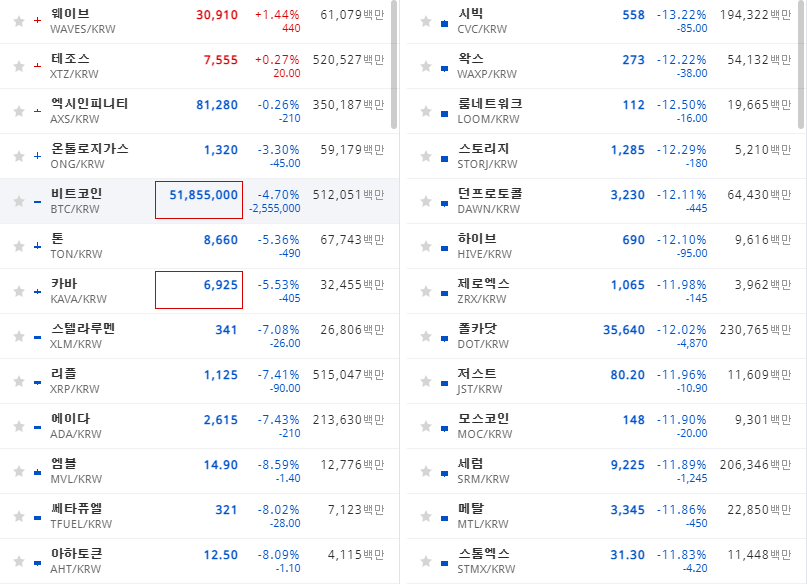Select the 비트코인 BTC/KRW row

(199, 201)
